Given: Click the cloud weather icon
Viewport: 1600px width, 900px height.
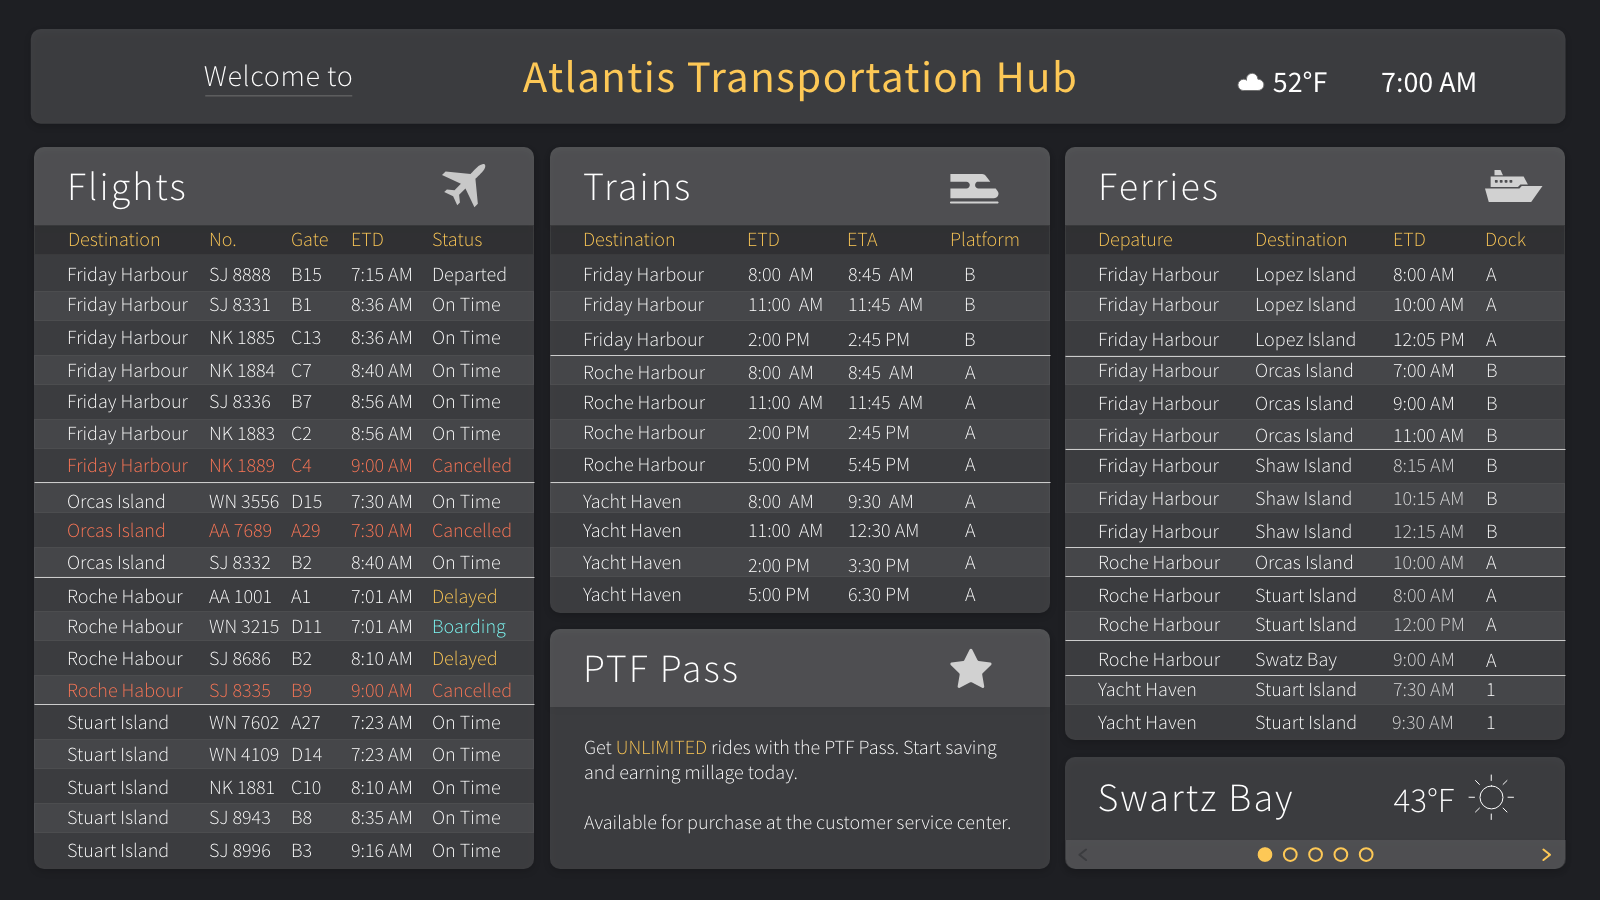Looking at the screenshot, I should click(x=1250, y=83).
